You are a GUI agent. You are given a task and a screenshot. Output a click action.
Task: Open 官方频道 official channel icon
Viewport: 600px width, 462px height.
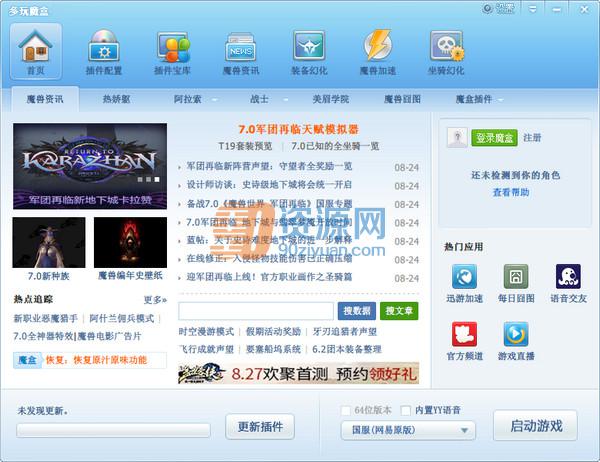[x=465, y=334]
